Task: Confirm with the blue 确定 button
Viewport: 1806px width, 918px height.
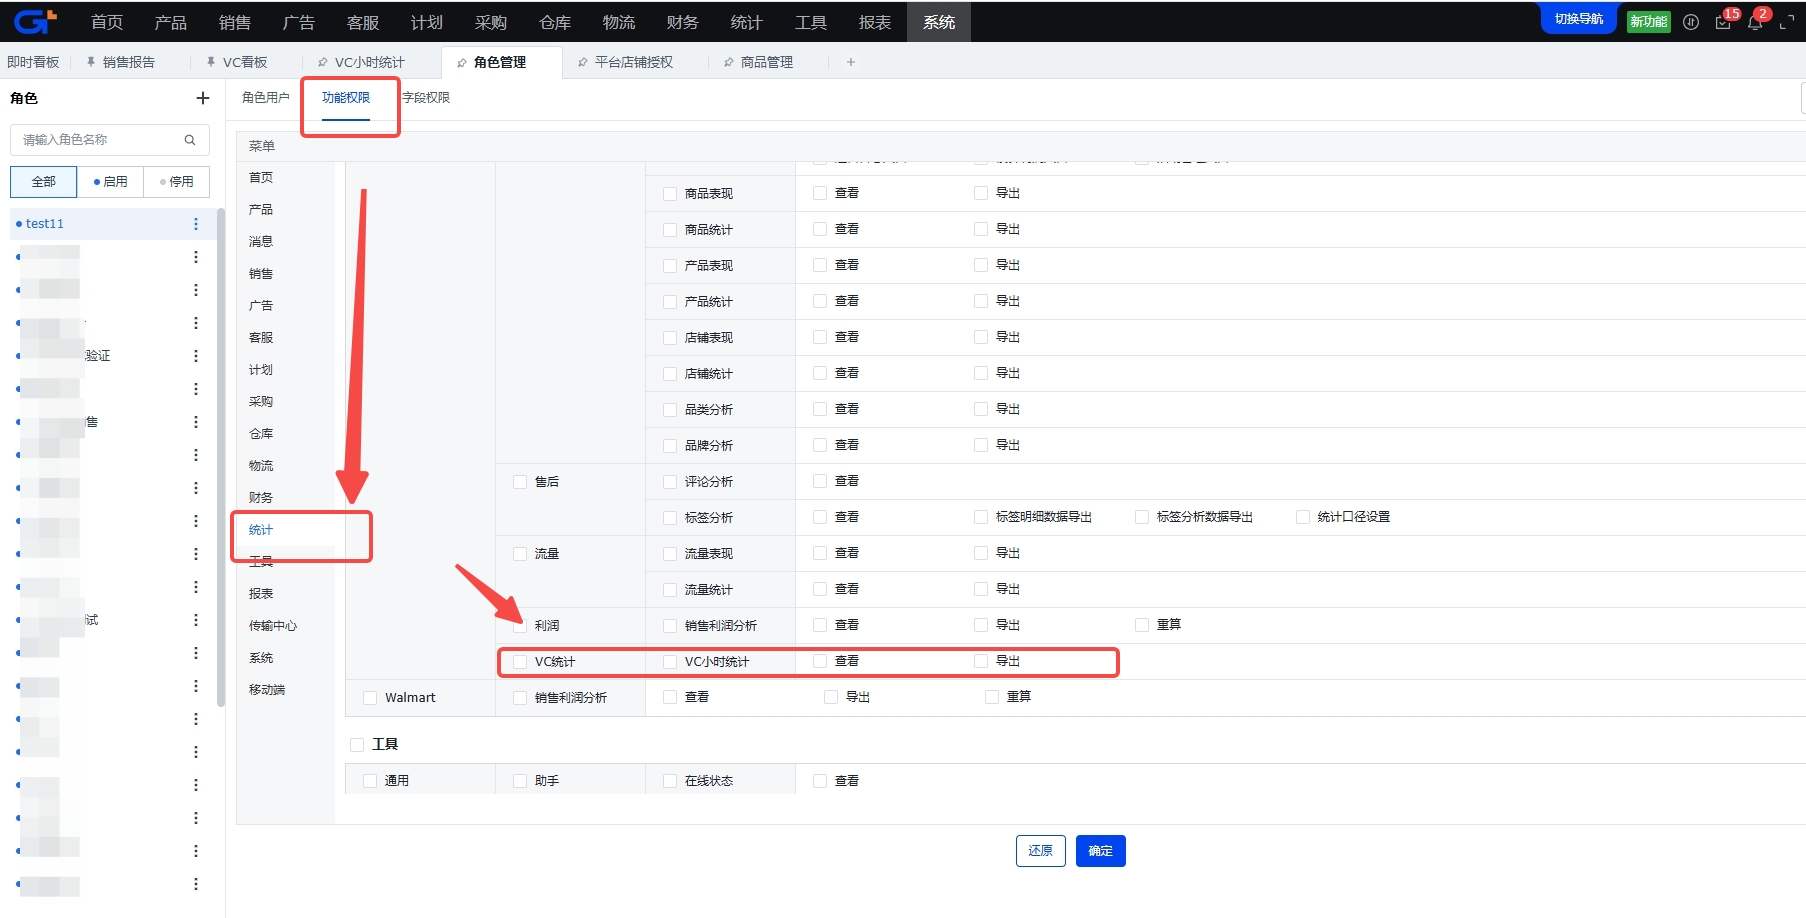Action: [1101, 851]
